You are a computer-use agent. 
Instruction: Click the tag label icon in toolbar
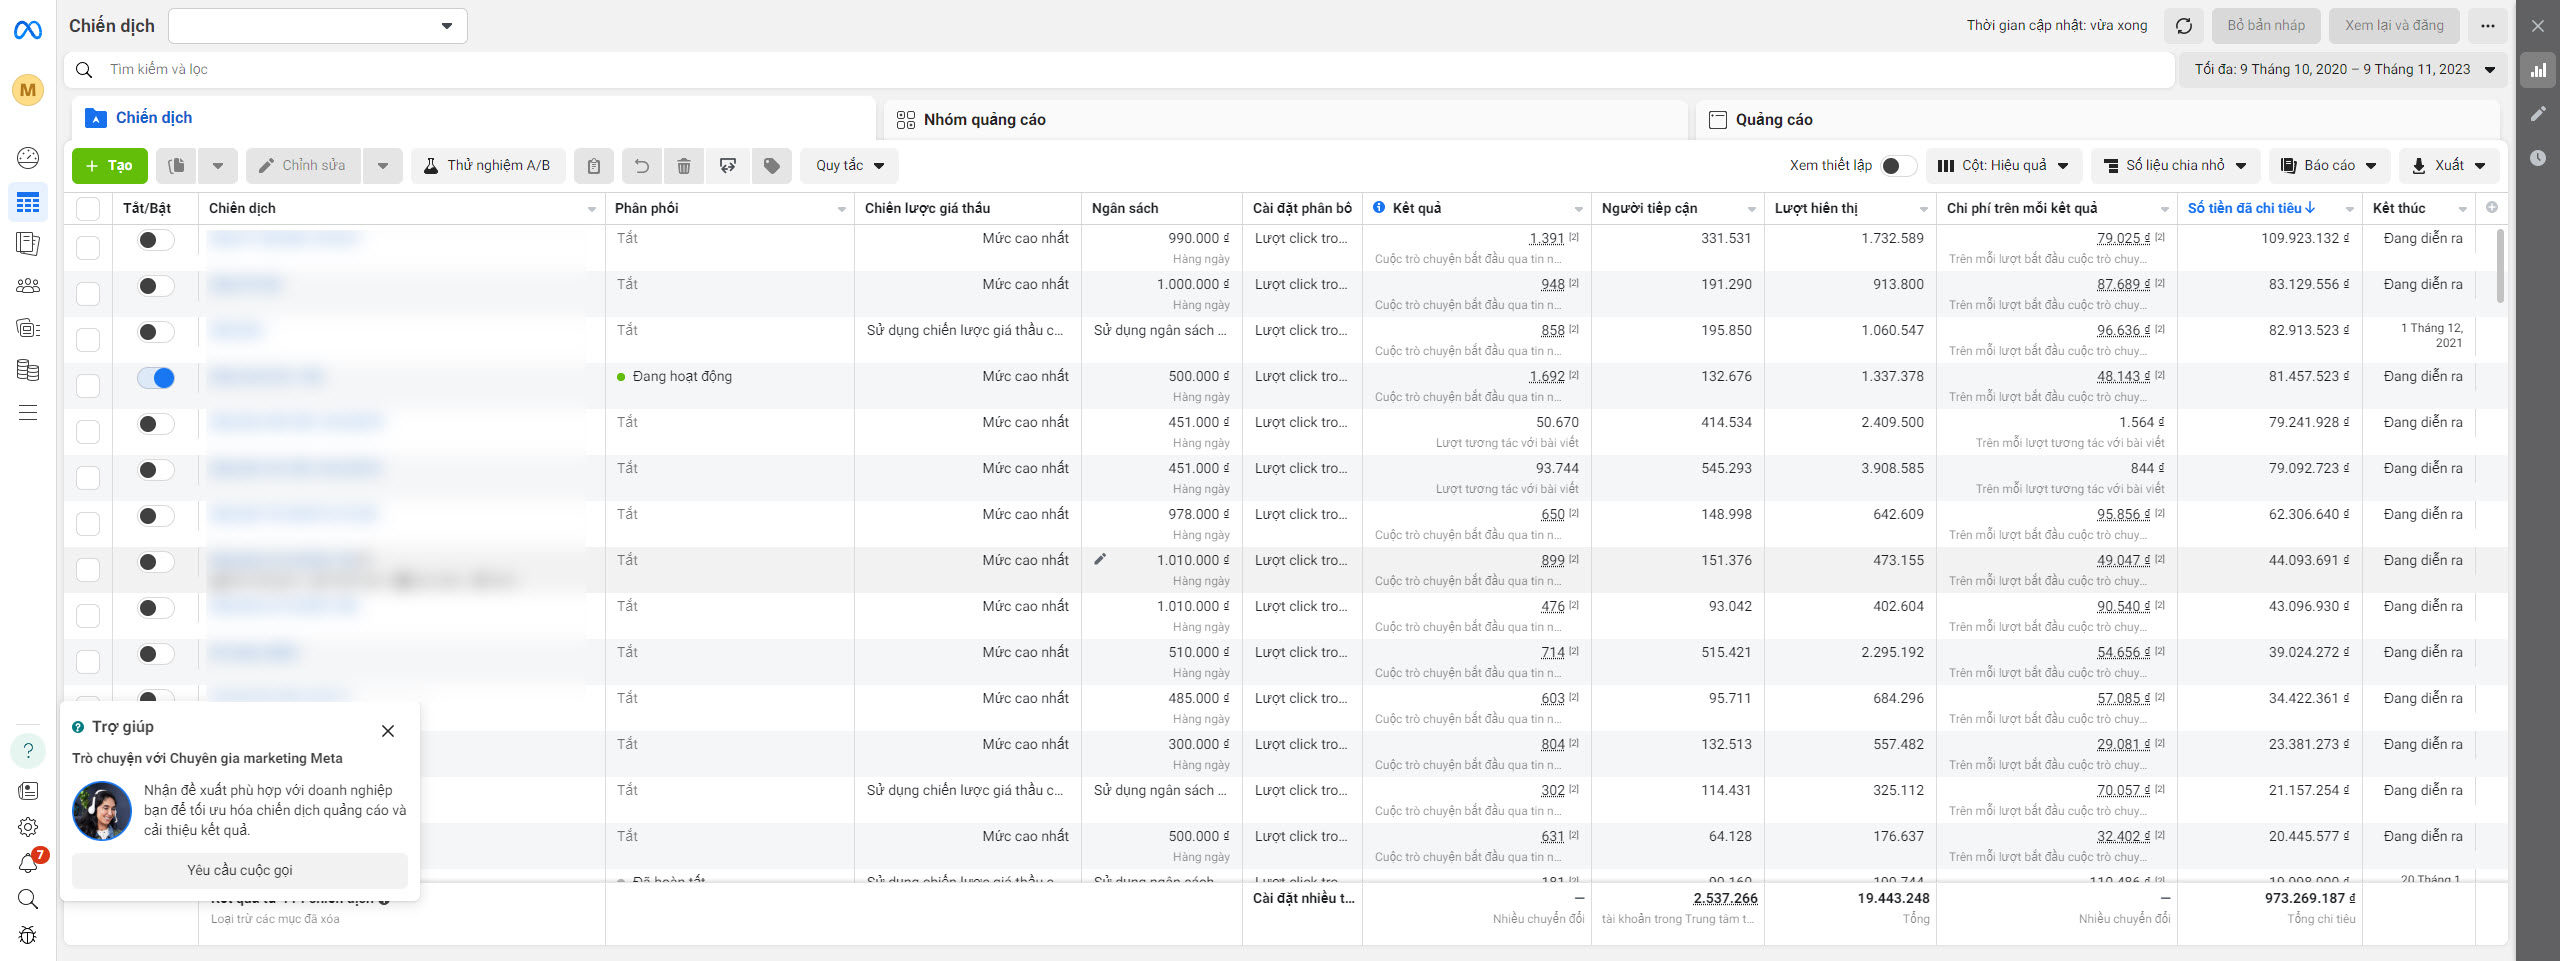771,166
